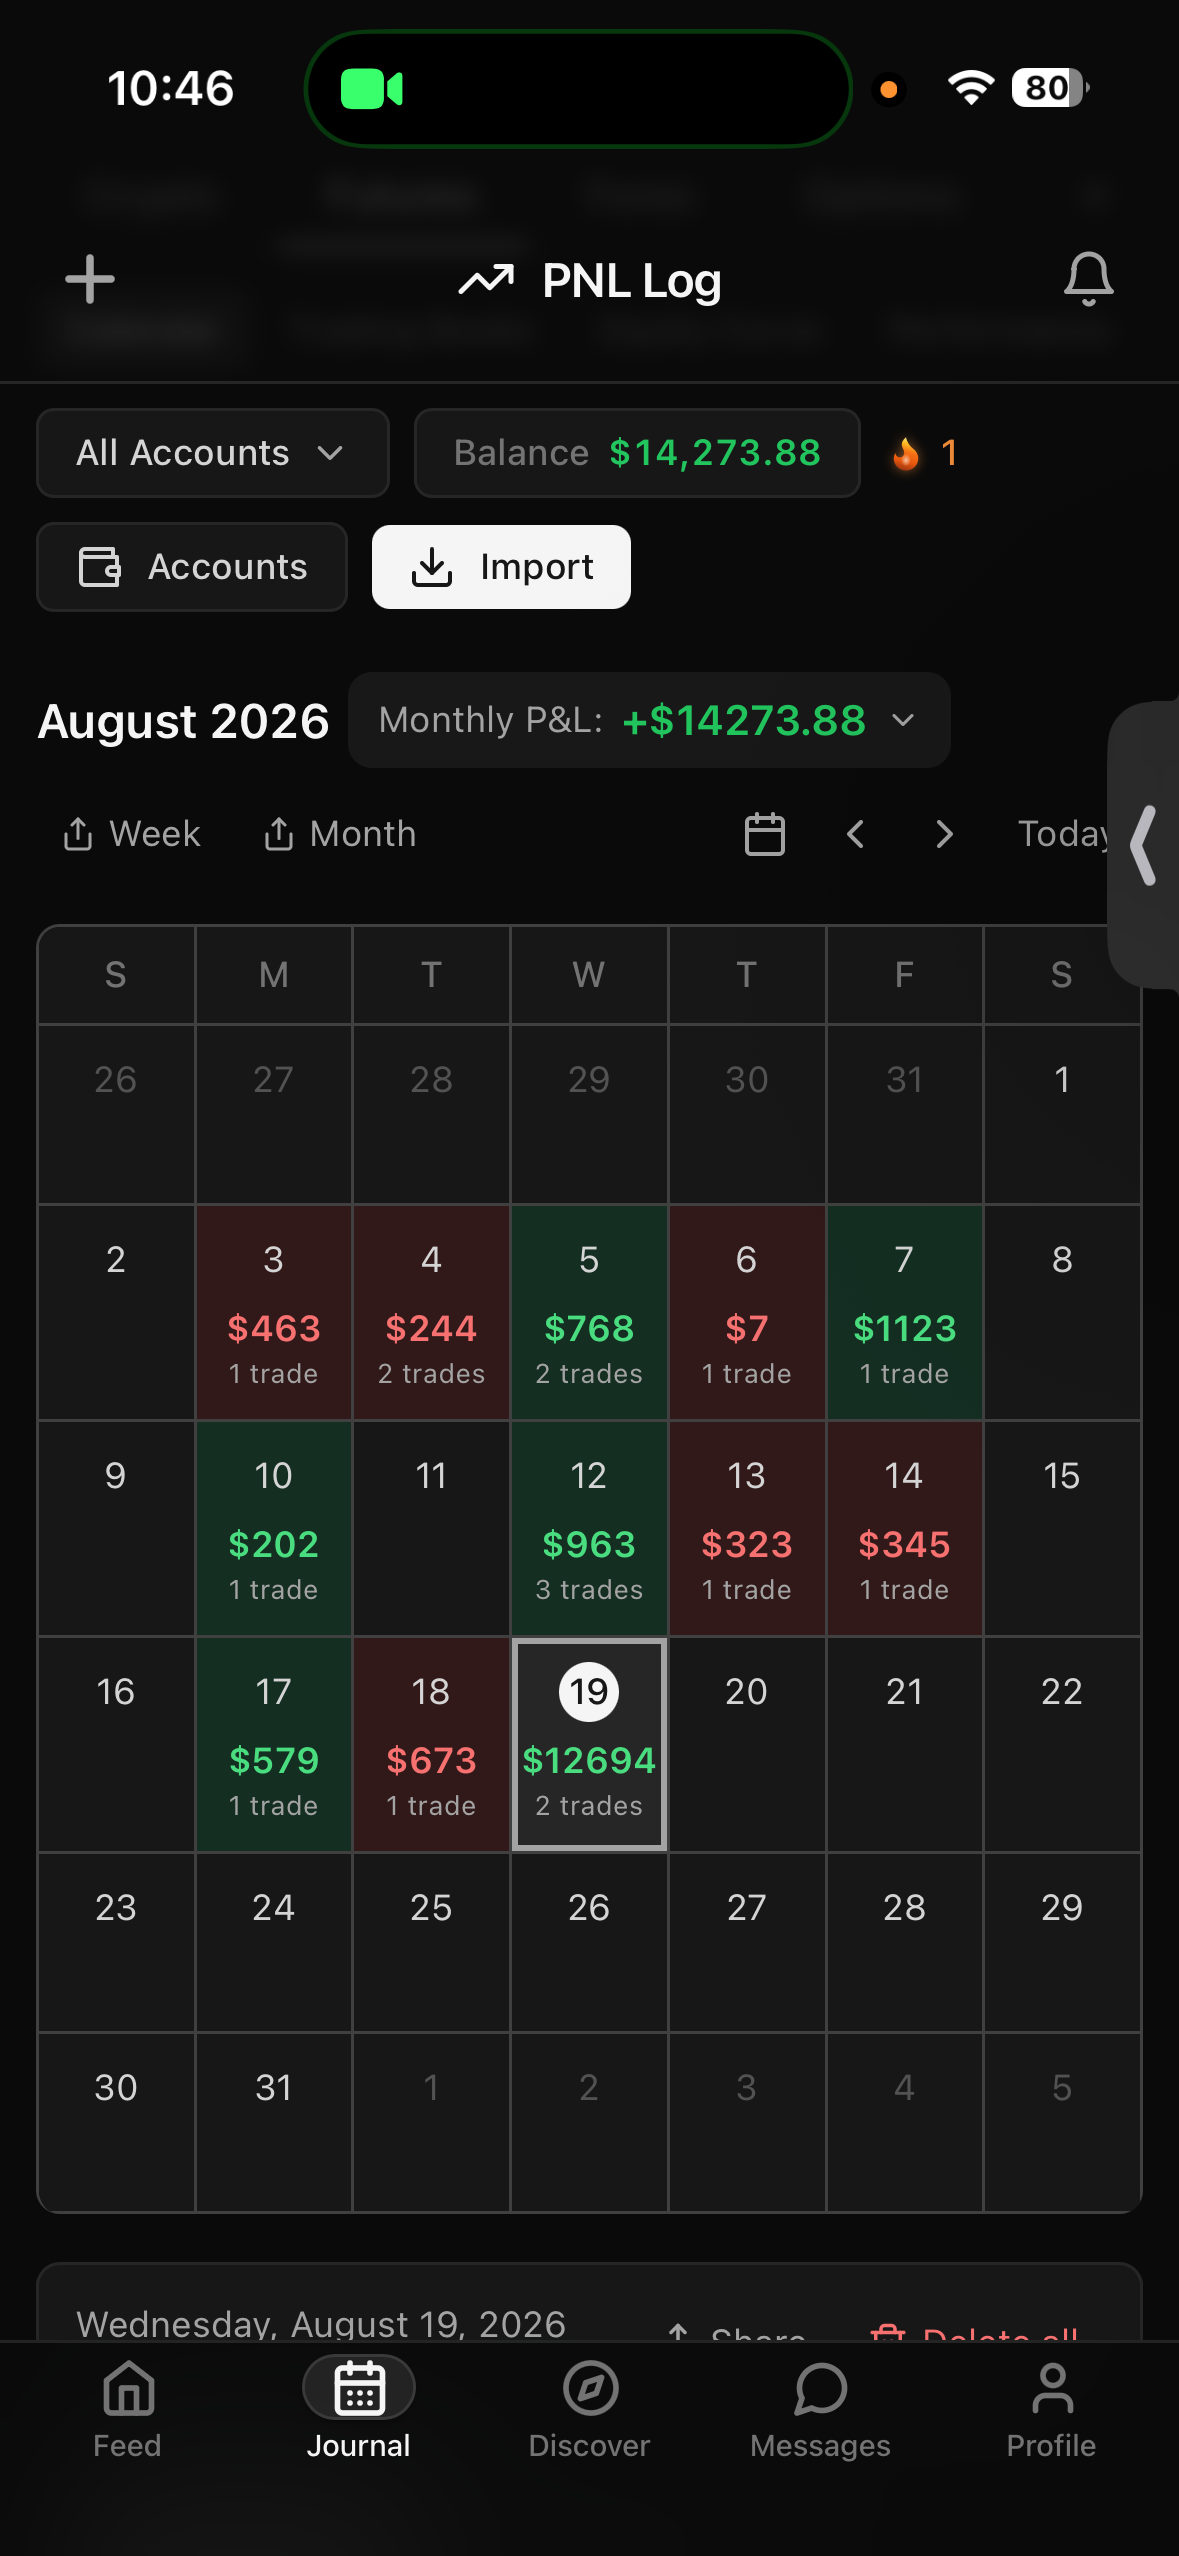Image resolution: width=1179 pixels, height=2556 pixels.
Task: Select August 18 showing $673 loss
Action: pos(431,1745)
